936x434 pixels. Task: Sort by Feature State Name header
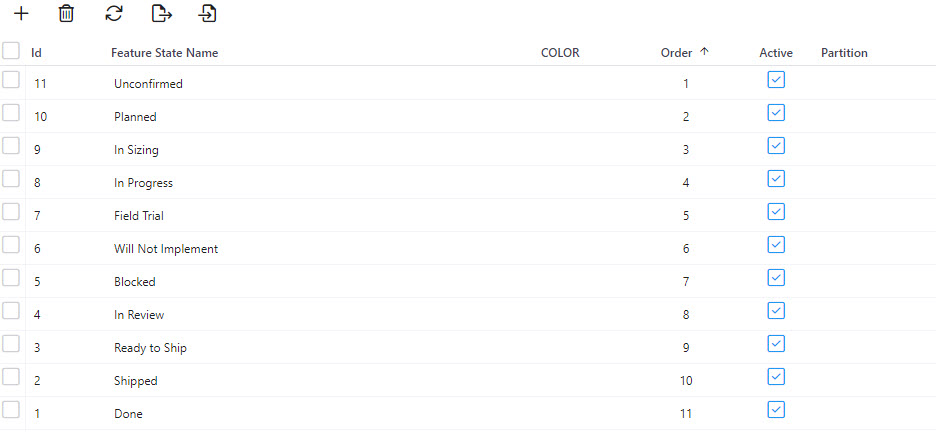coord(164,53)
